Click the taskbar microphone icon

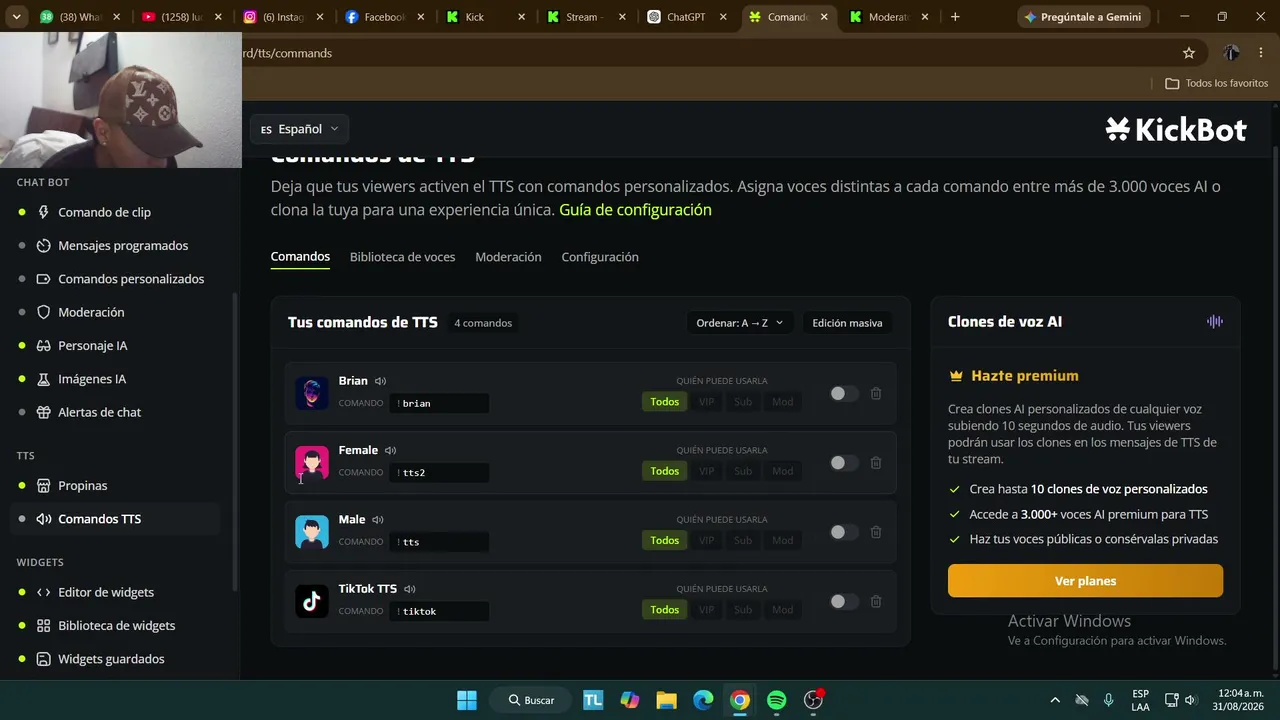(1108, 700)
